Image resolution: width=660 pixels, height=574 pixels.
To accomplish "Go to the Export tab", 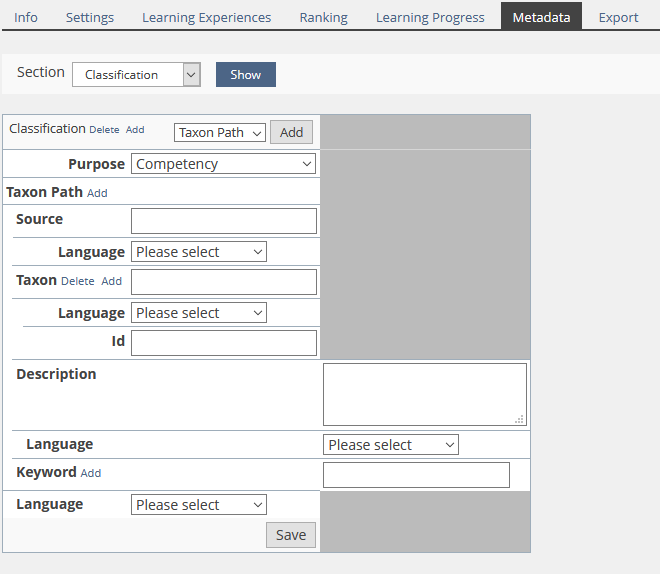I will pos(618,17).
